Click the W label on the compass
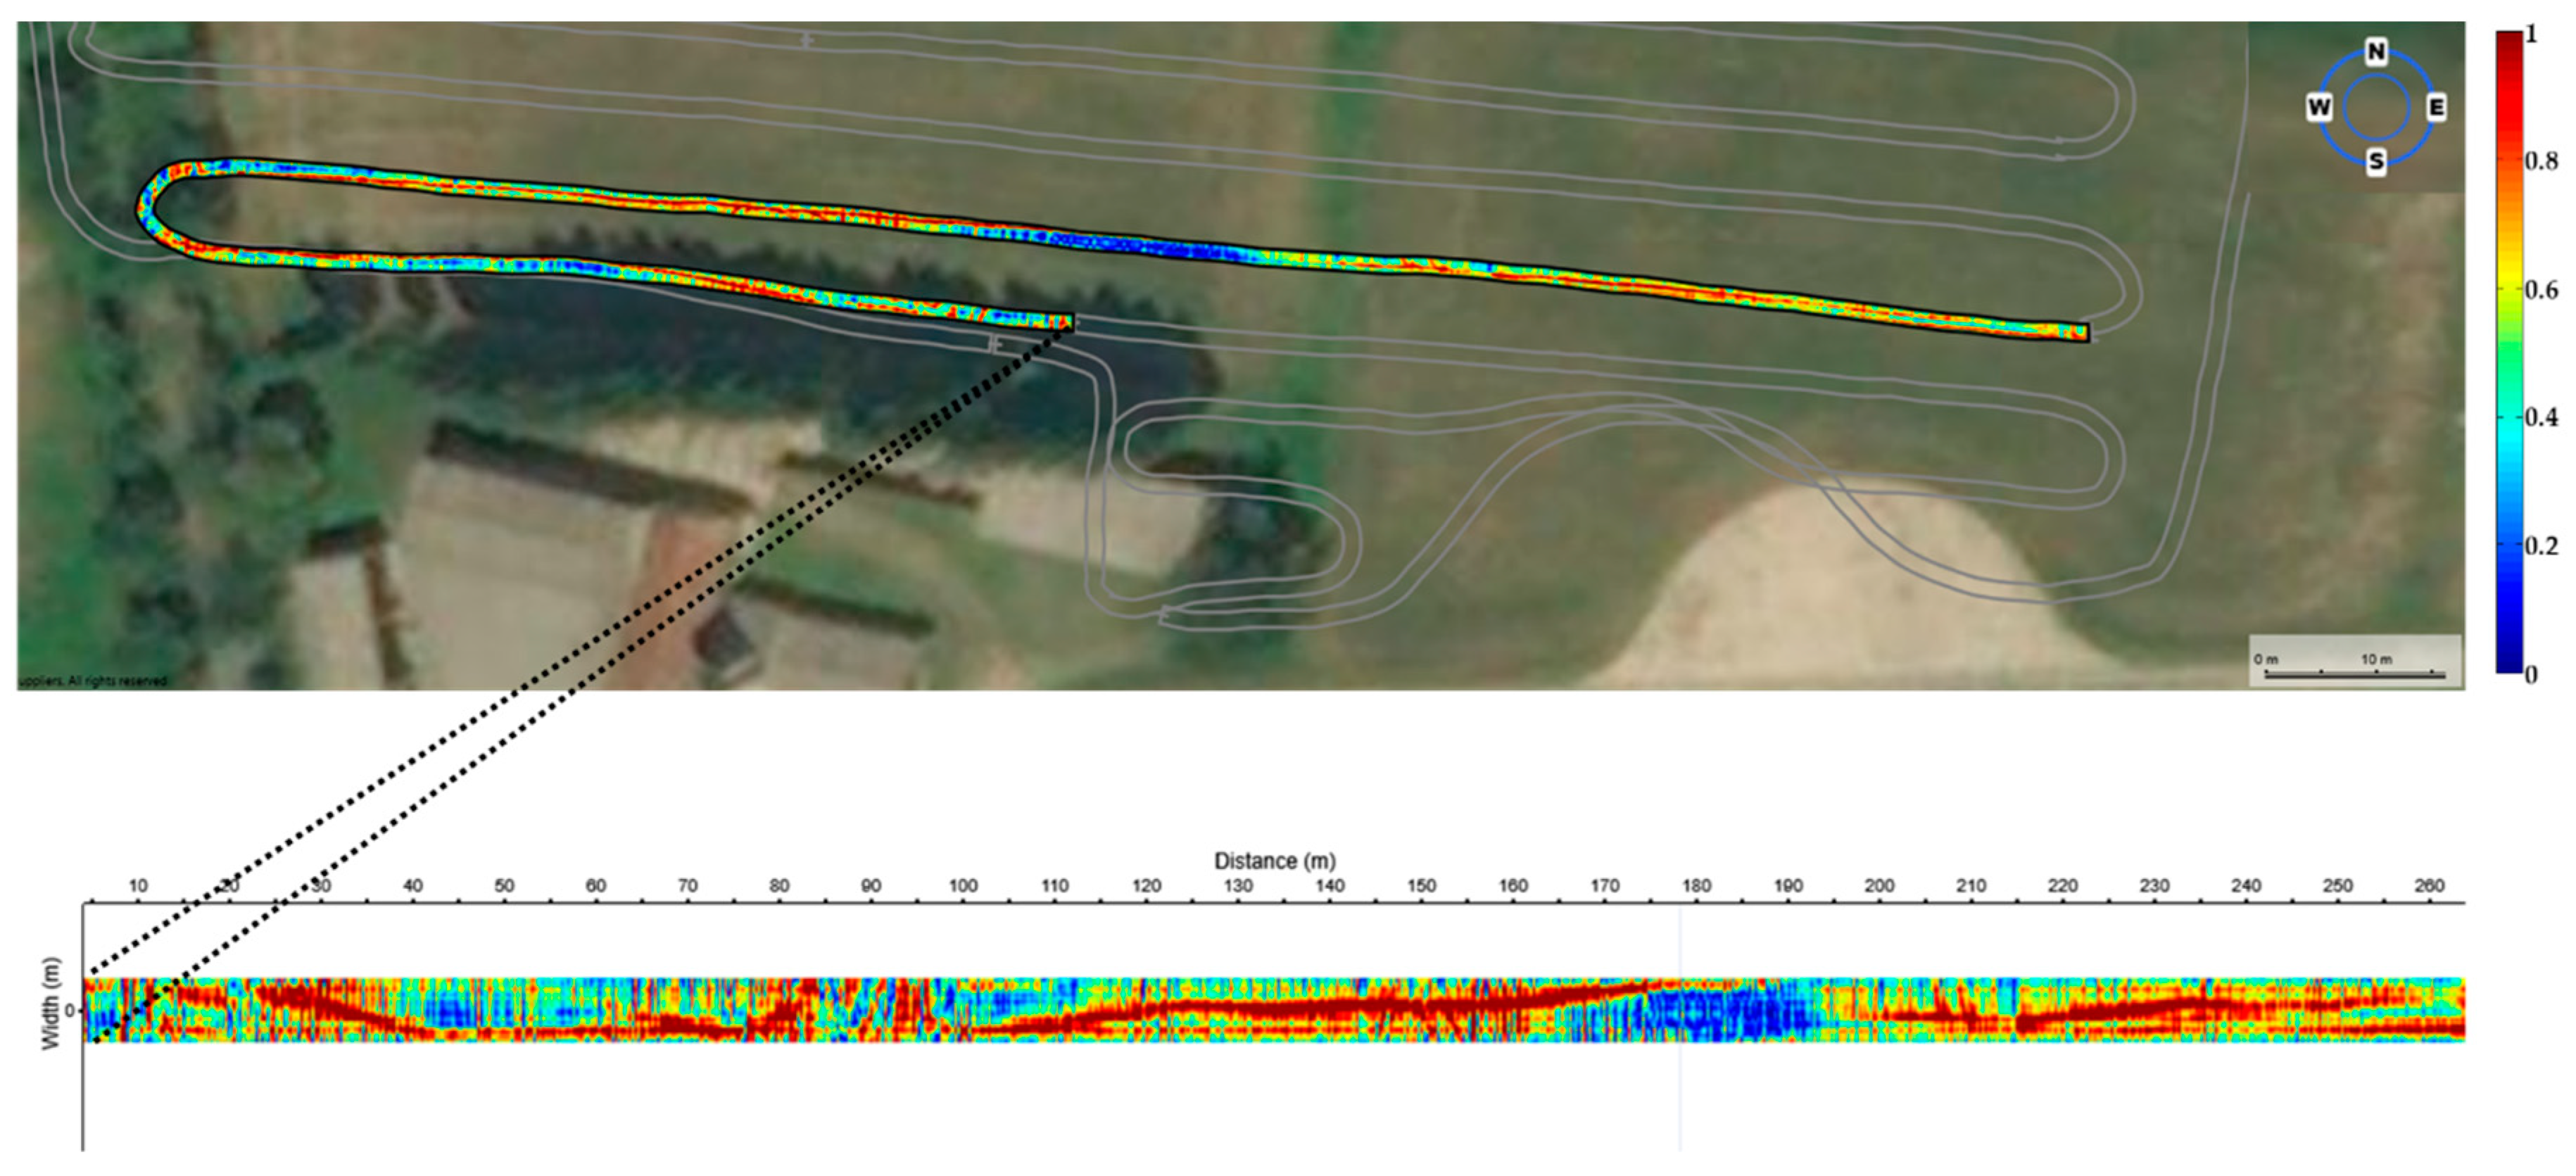The width and height of the screenshot is (2576, 1176). click(x=2319, y=106)
